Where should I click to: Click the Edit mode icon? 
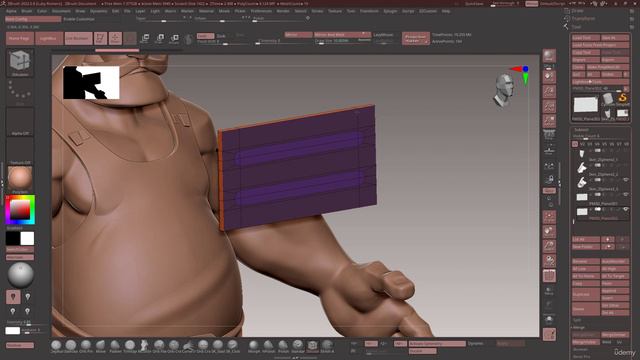[x=100, y=38]
